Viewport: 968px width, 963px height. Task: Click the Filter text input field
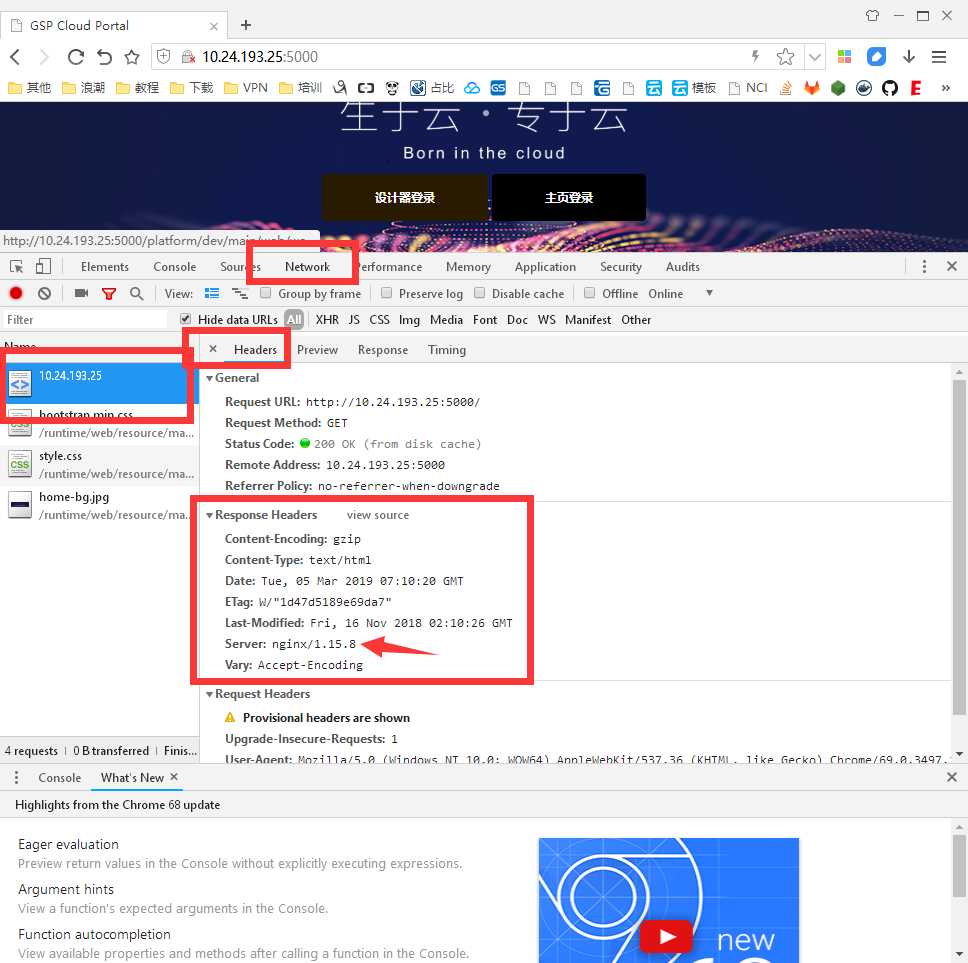click(x=85, y=320)
